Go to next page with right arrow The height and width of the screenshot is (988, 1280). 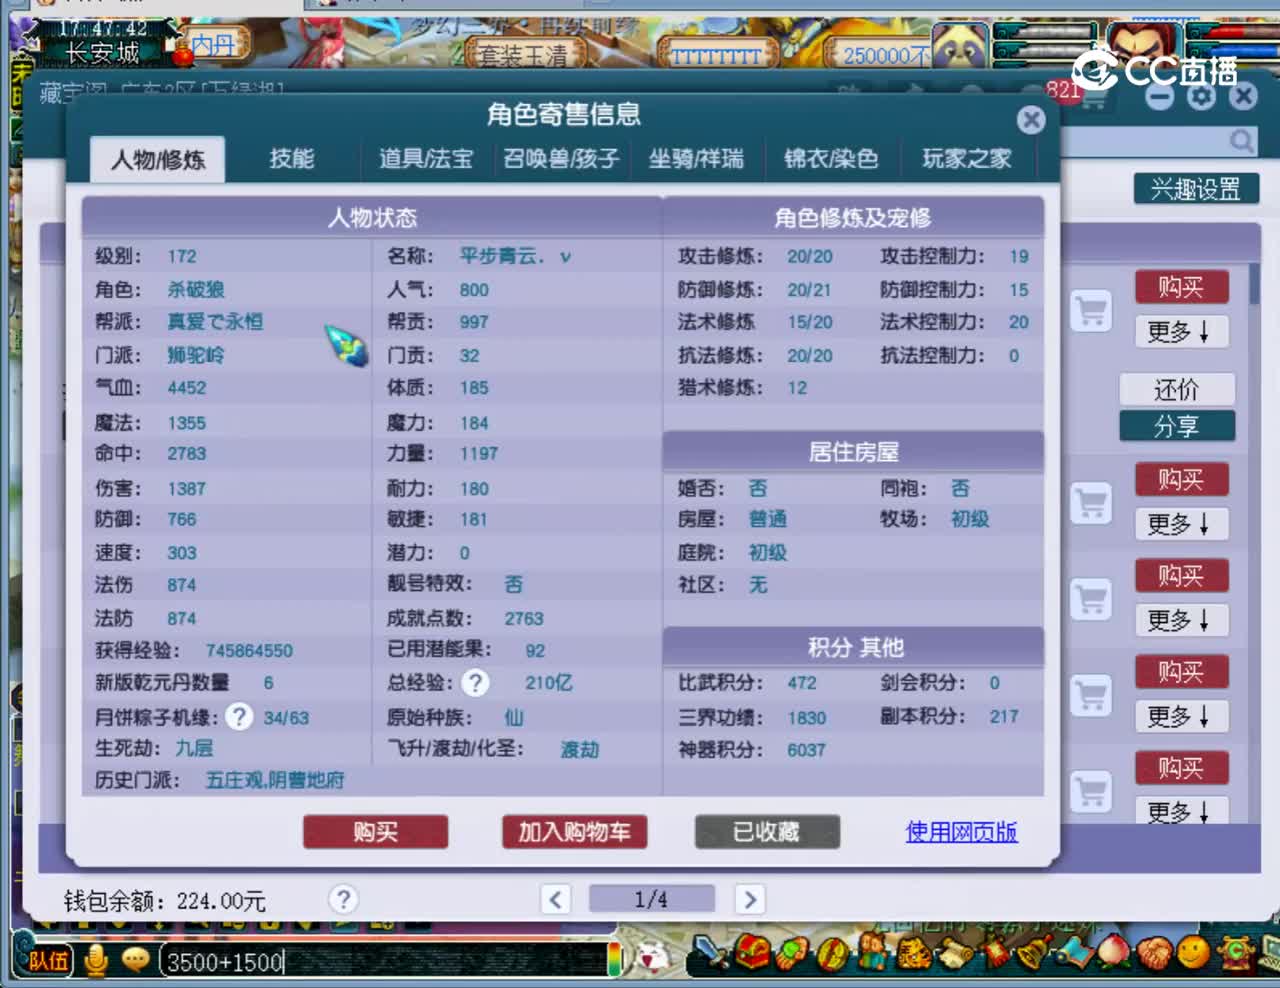[750, 899]
